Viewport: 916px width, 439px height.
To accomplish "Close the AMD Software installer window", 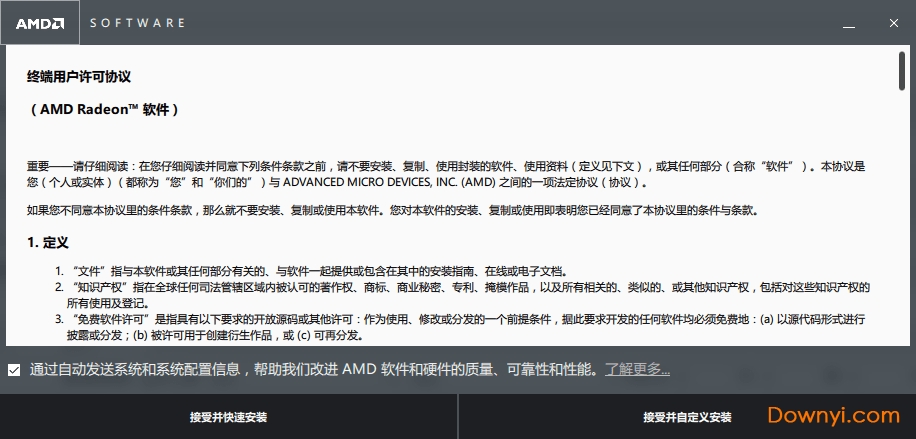I will pos(894,23).
